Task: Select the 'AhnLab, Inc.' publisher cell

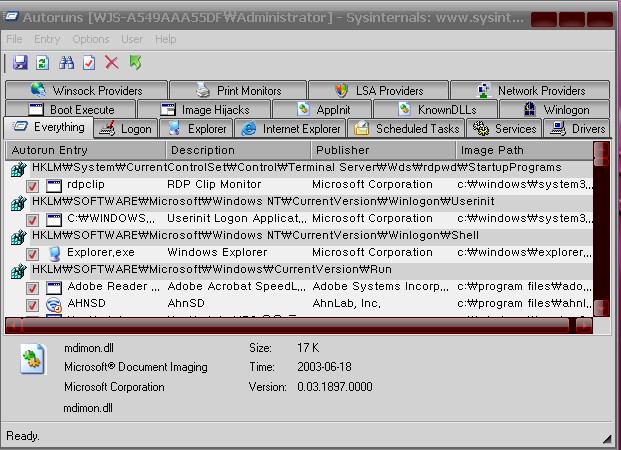Action: click(x=347, y=303)
